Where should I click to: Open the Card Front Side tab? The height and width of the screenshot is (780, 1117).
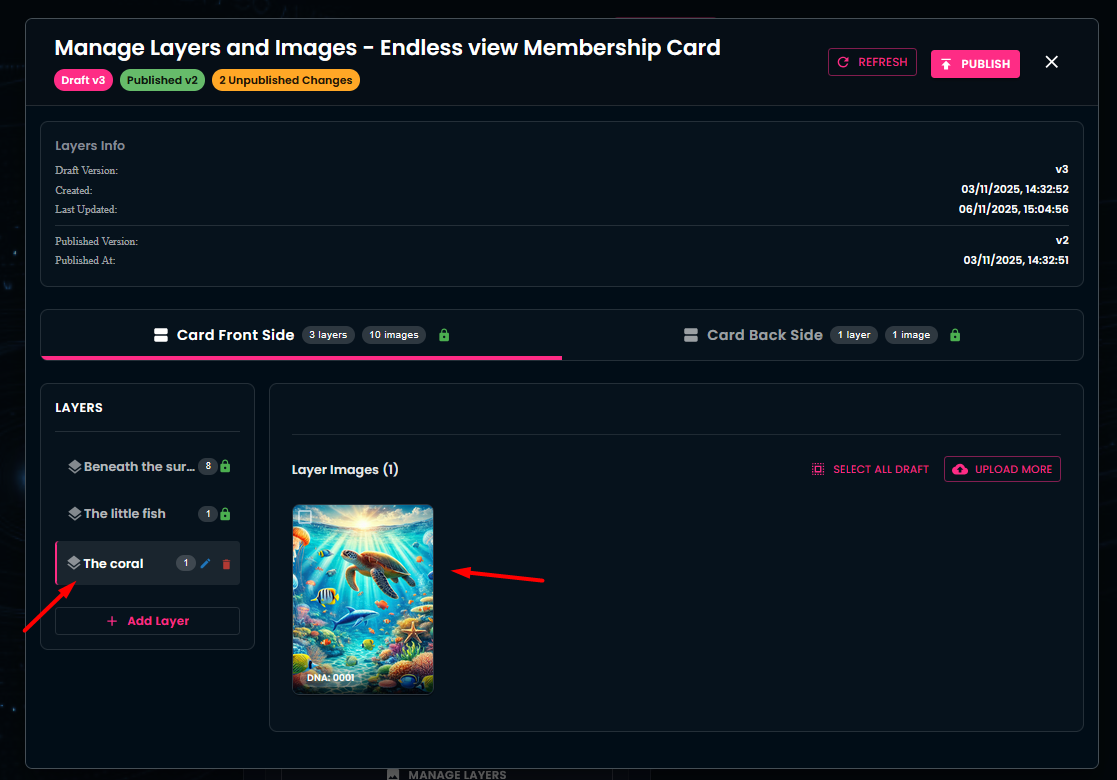pos(235,335)
